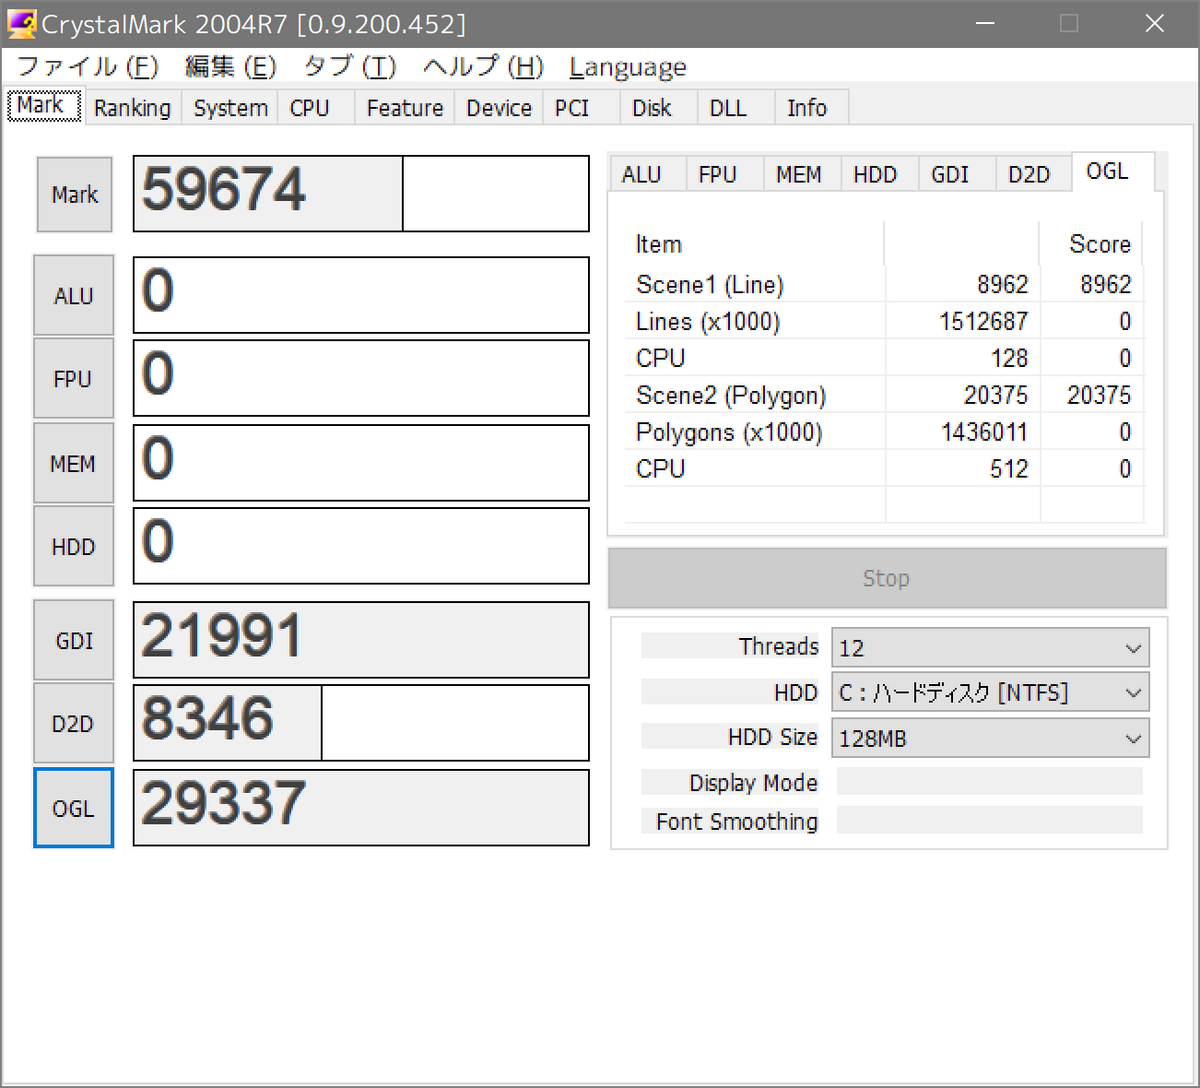
Task: Run the GDI benchmark button
Action: point(74,640)
